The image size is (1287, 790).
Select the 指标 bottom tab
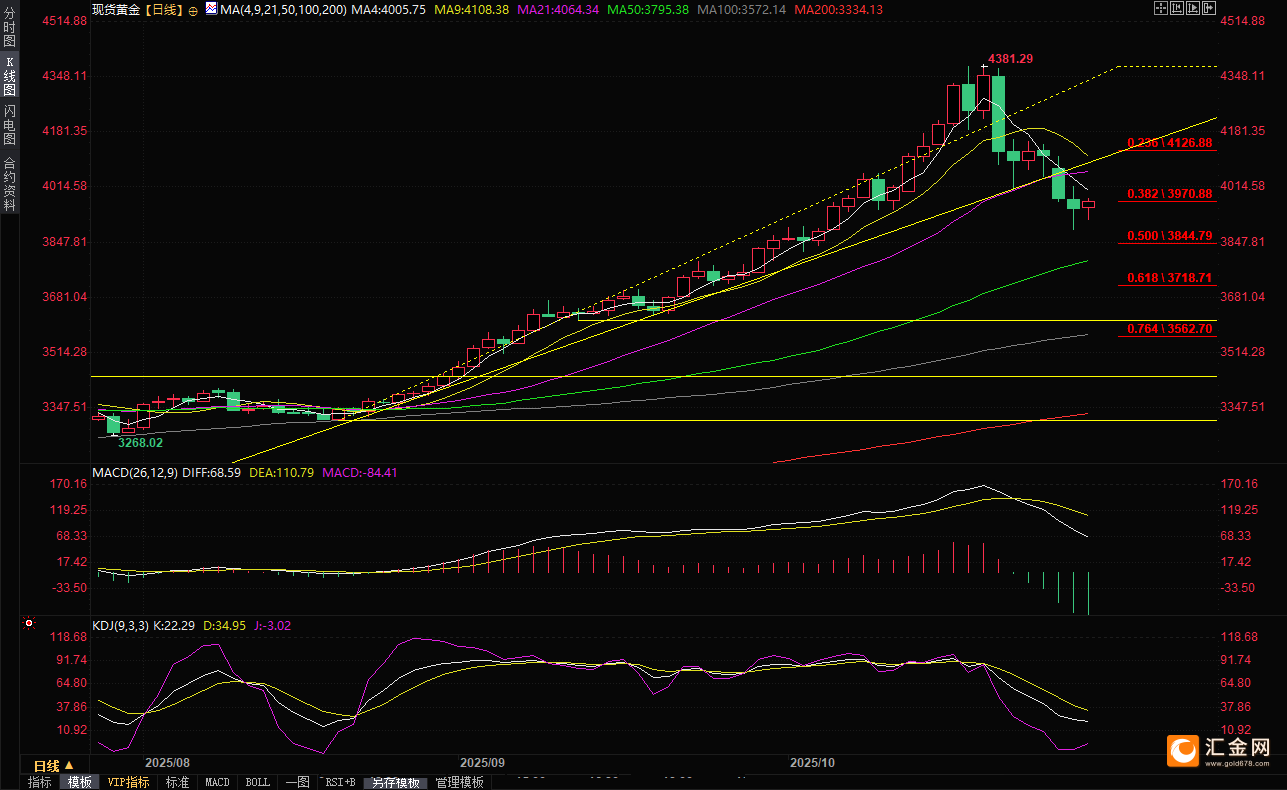pos(40,782)
